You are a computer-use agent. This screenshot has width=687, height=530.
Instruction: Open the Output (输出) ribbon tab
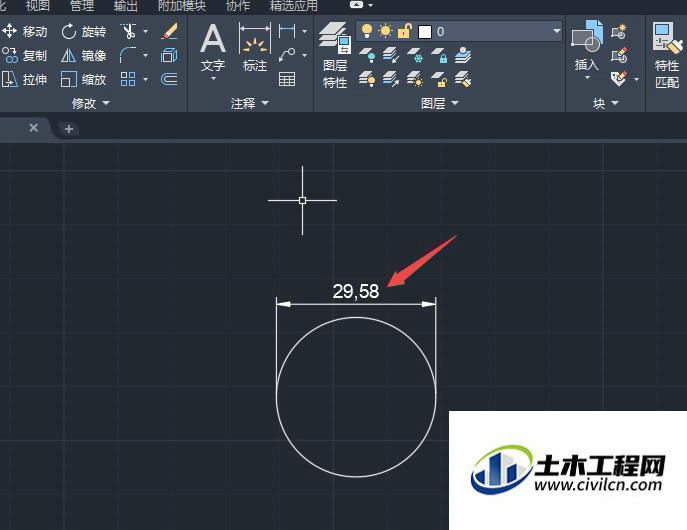126,6
